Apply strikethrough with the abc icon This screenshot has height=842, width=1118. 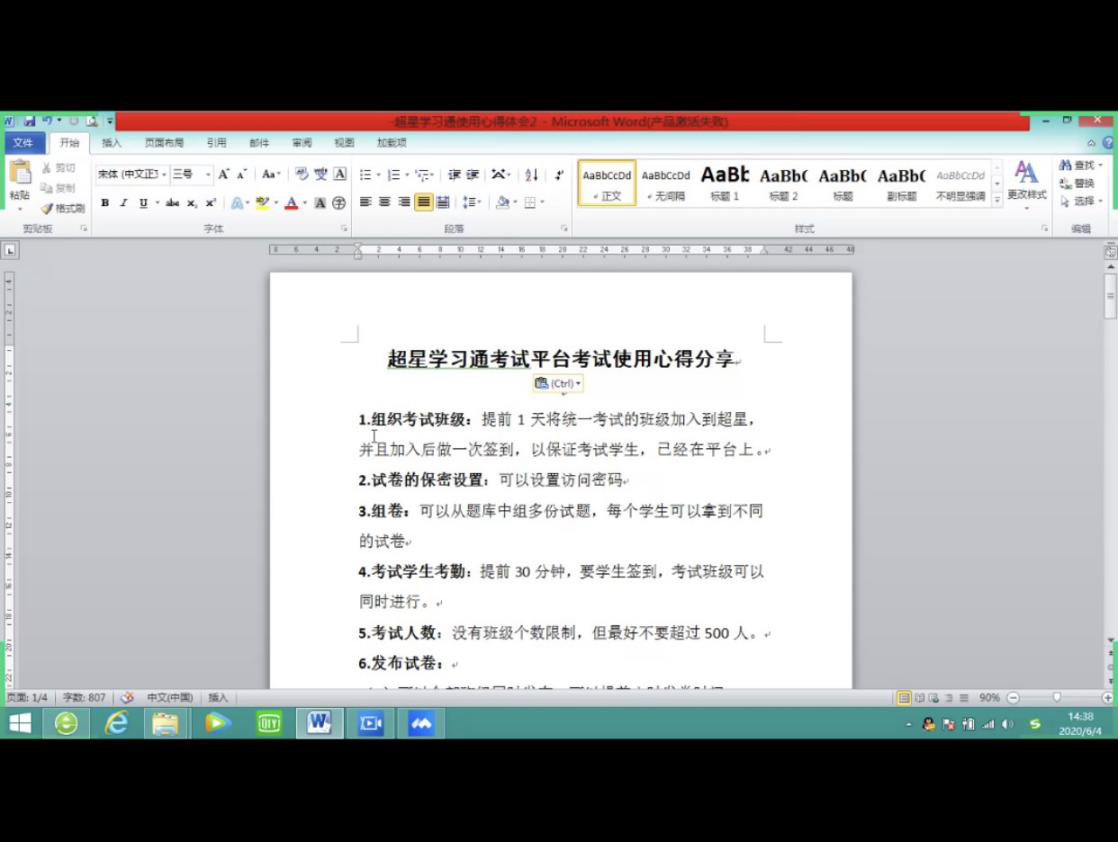pyautogui.click(x=172, y=203)
